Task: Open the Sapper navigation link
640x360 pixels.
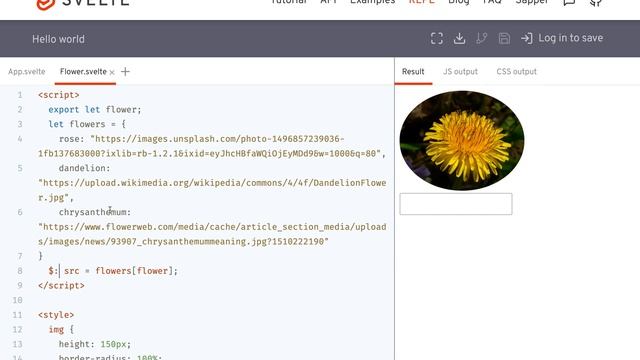Action: coord(531,2)
